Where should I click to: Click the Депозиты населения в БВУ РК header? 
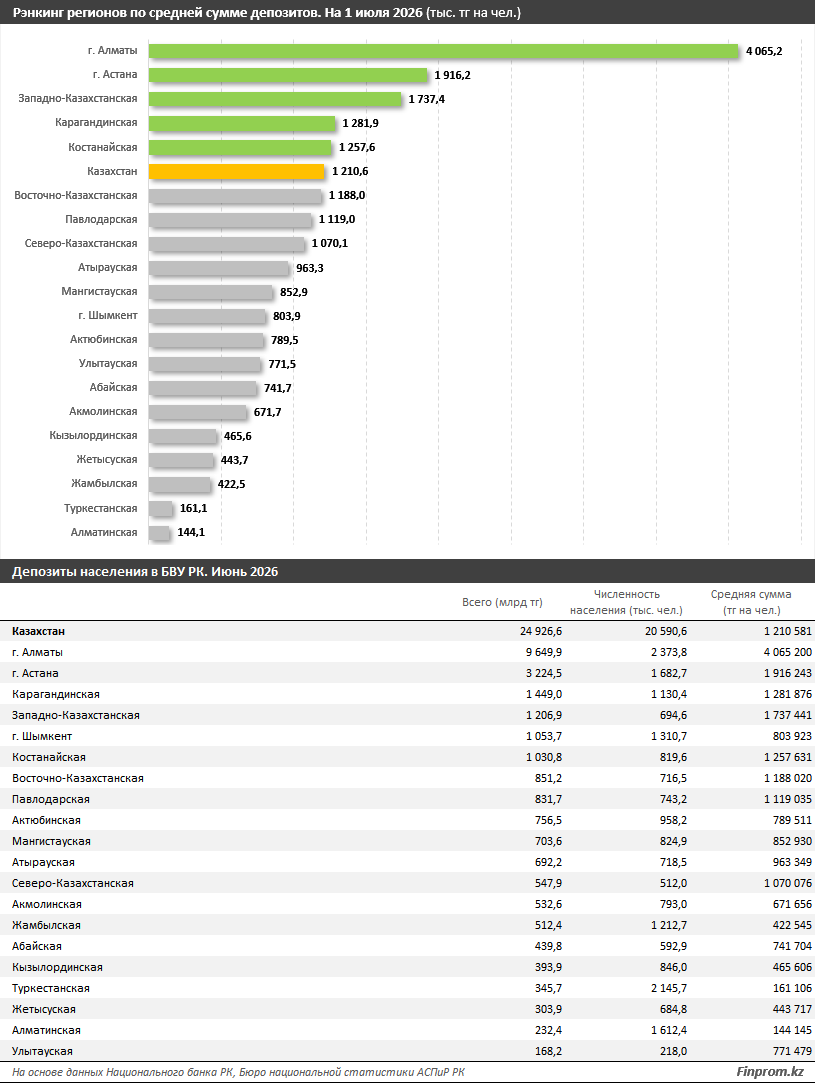tap(145, 572)
